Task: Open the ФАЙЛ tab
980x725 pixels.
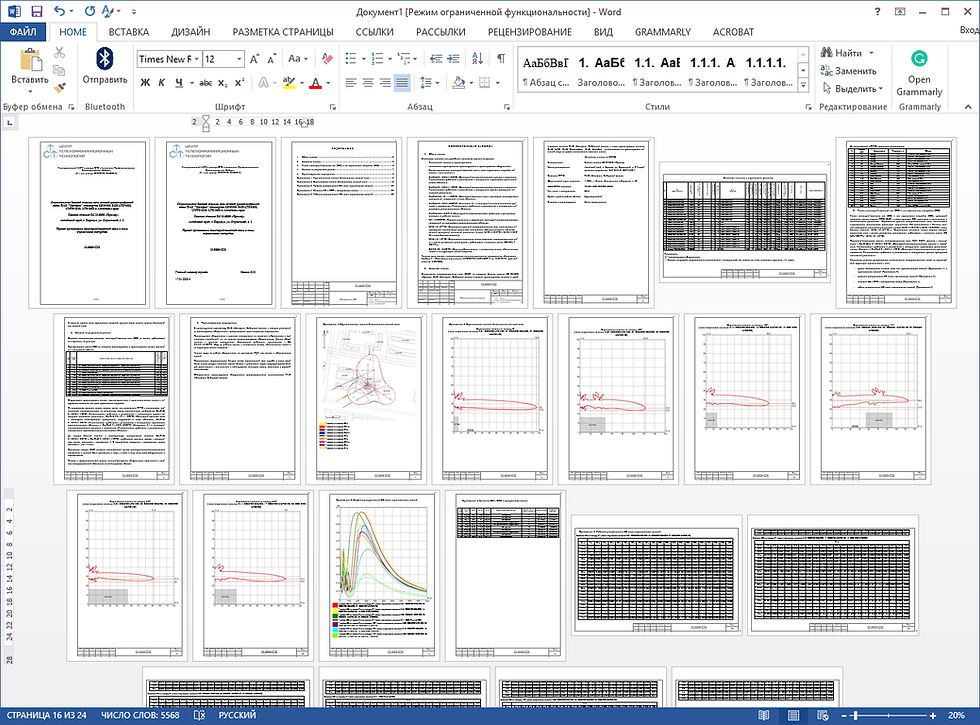Action: coord(22,32)
